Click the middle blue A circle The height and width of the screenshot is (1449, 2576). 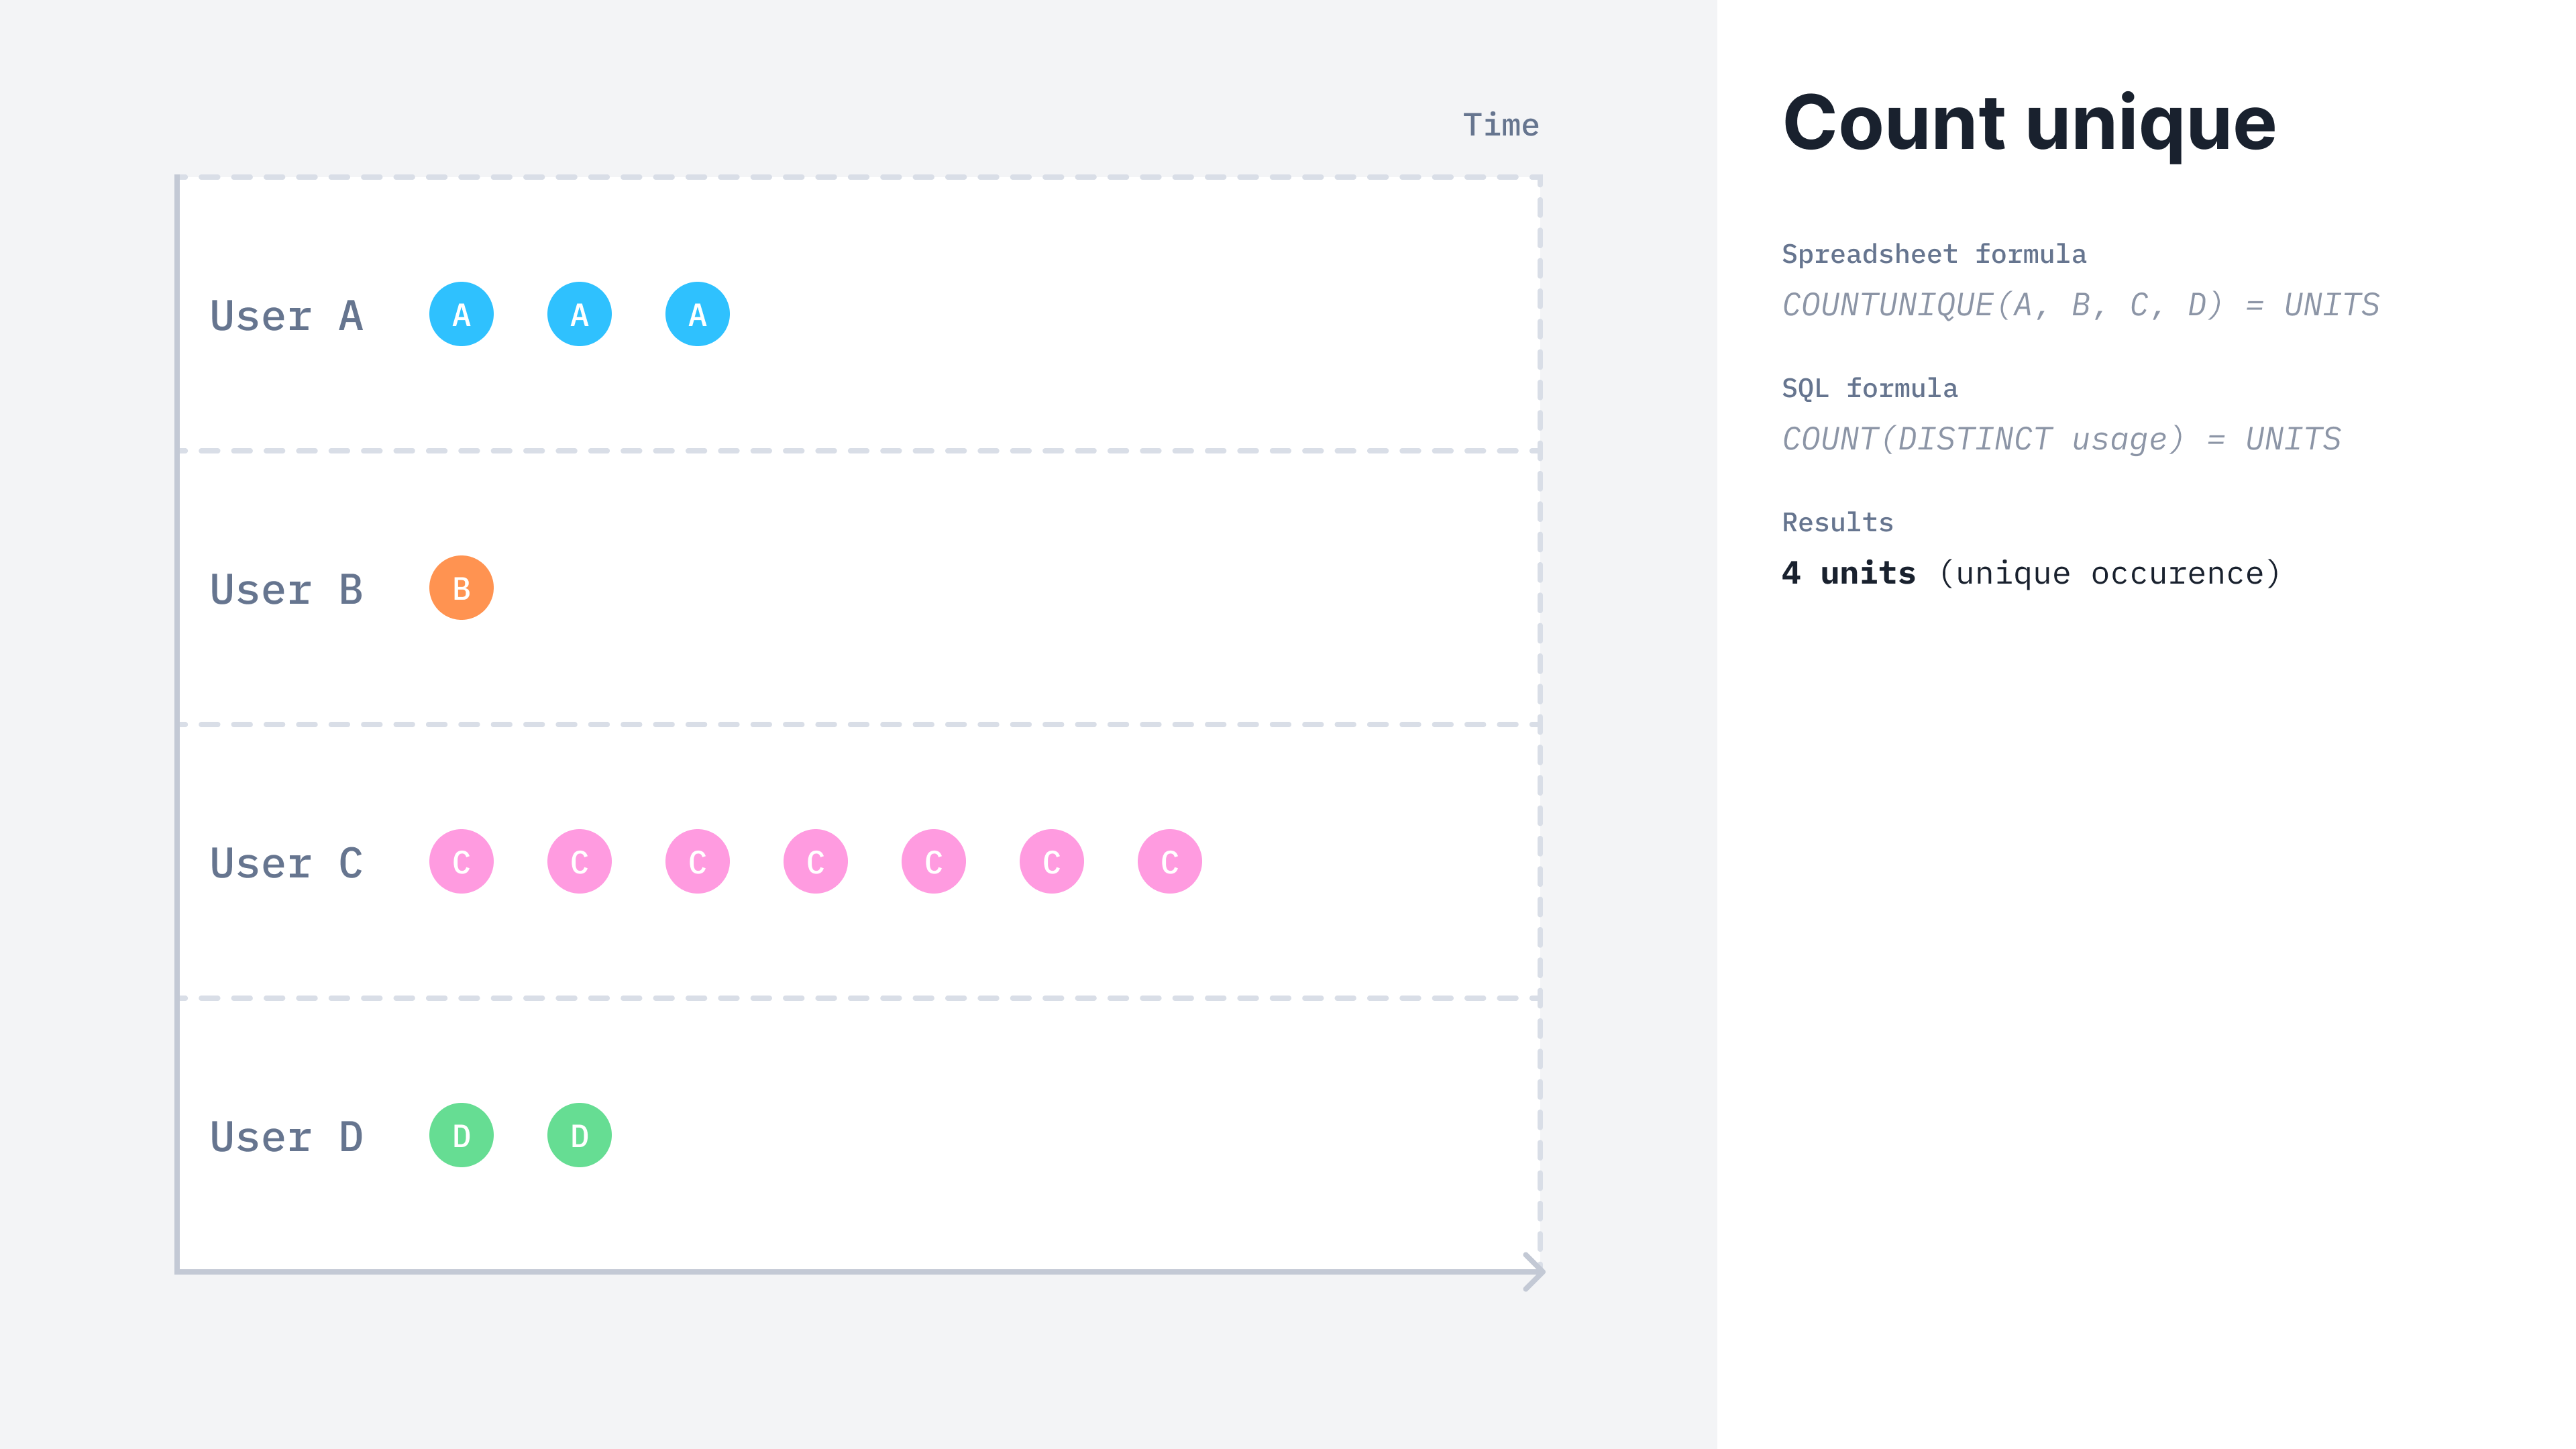[x=579, y=314]
